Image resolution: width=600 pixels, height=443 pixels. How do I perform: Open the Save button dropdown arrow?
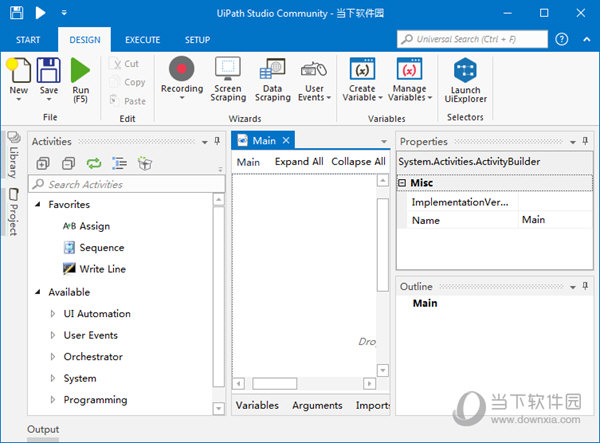[49, 99]
